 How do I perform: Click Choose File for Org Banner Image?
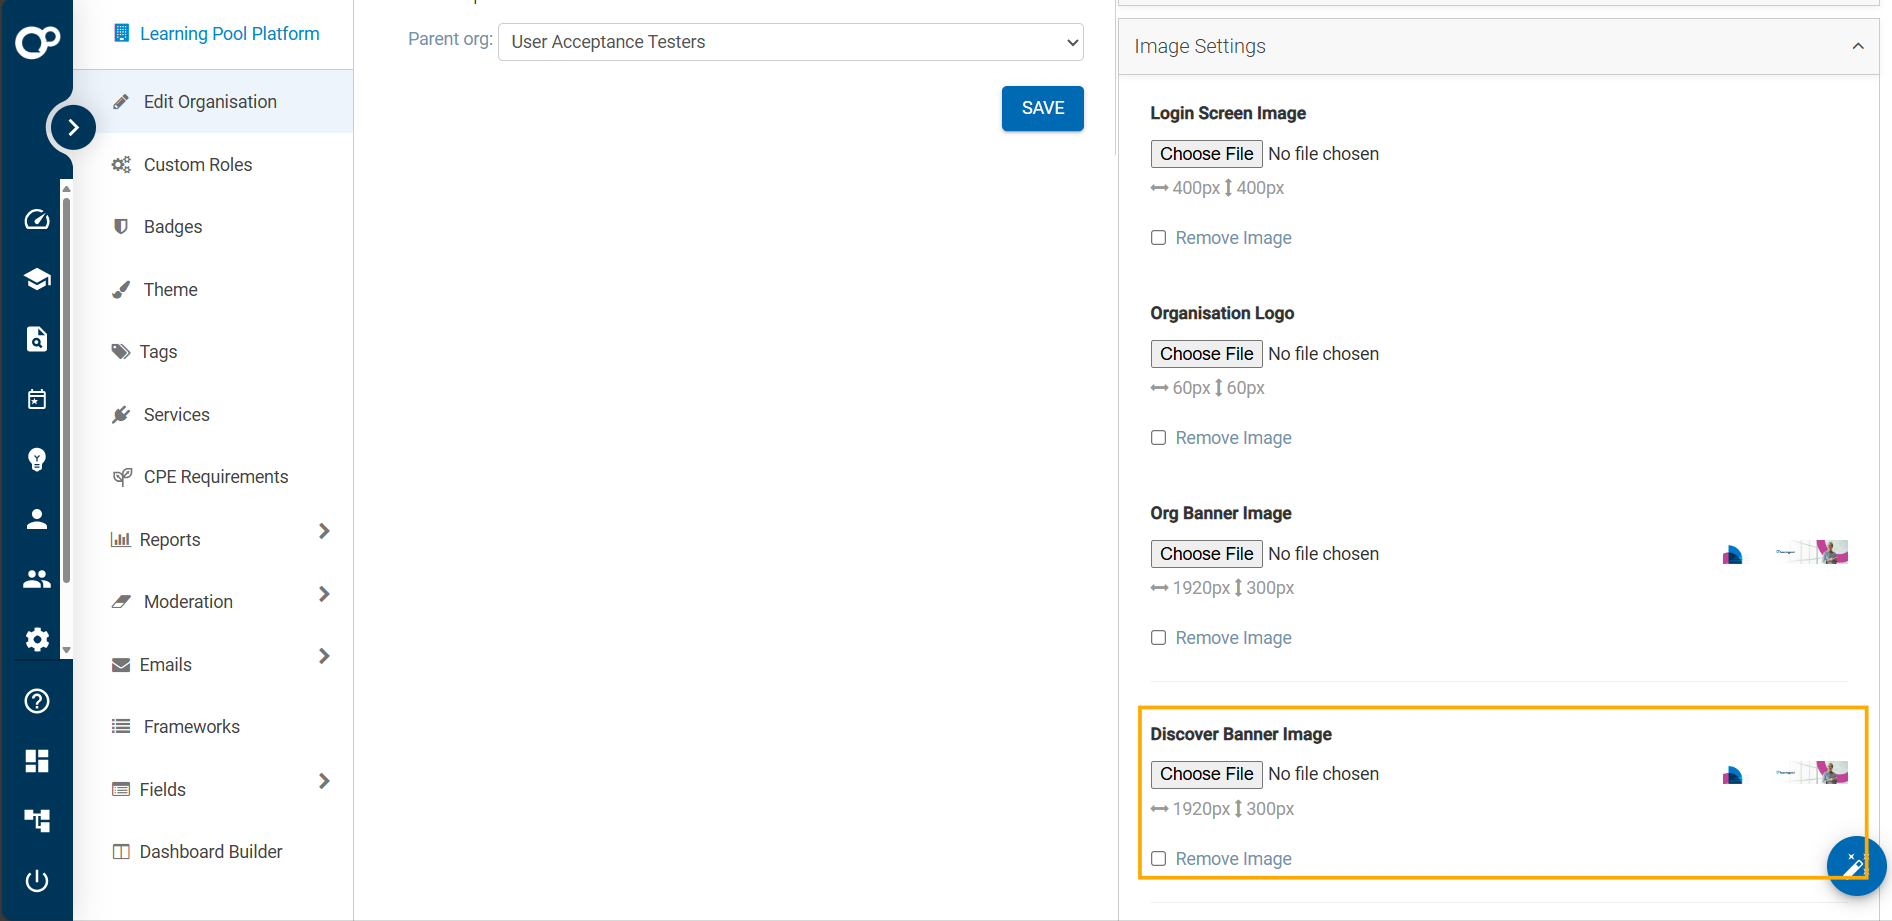[1206, 554]
